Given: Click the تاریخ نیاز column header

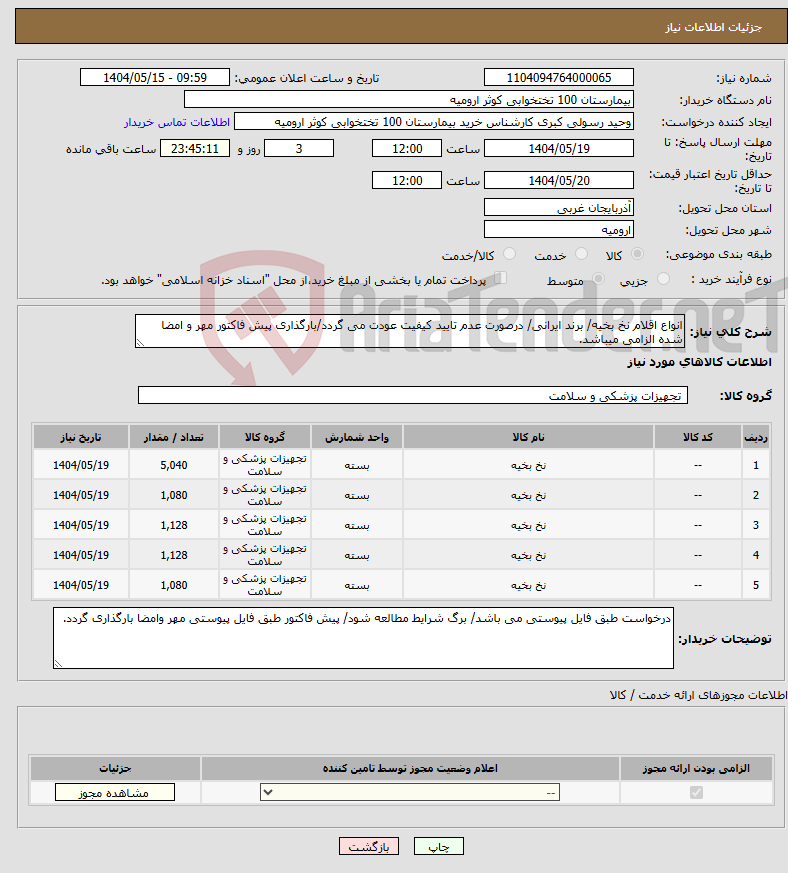Looking at the screenshot, I should [x=81, y=437].
